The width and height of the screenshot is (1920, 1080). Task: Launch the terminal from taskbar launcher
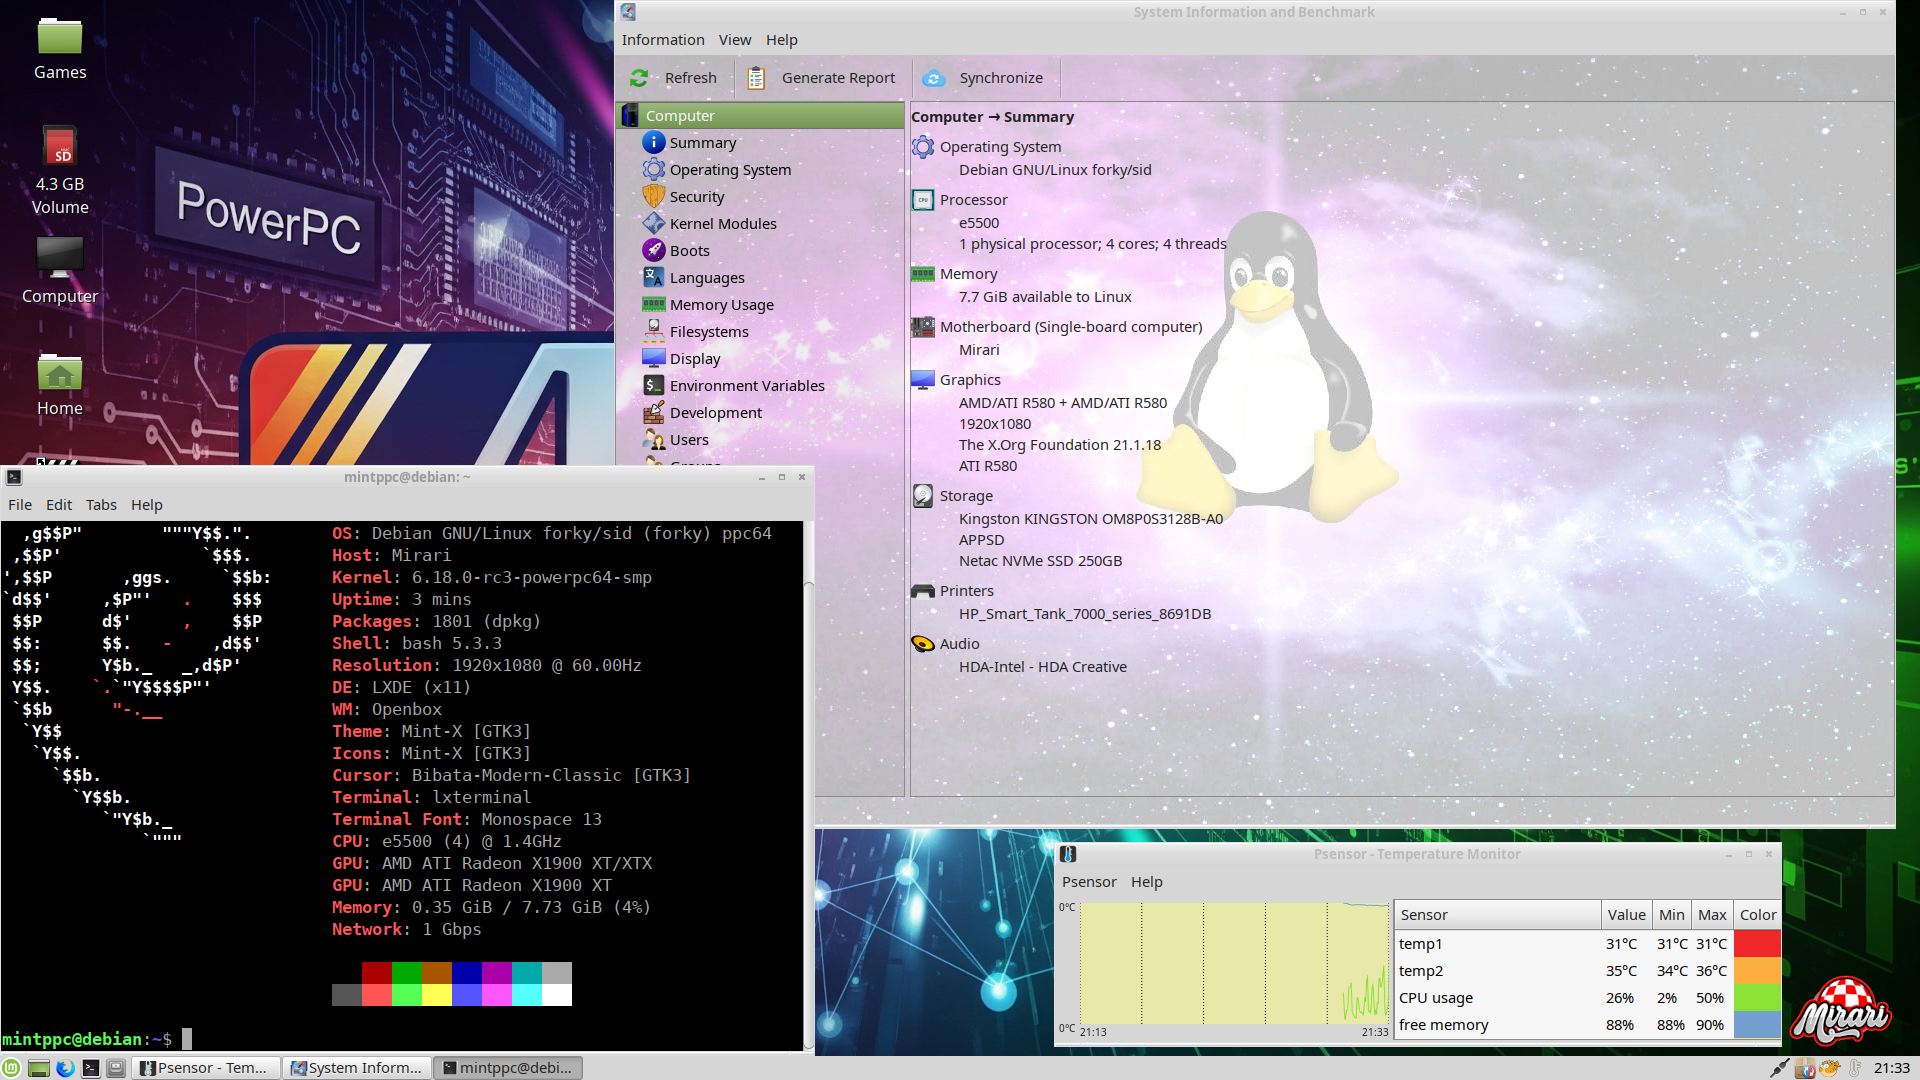pyautogui.click(x=91, y=1068)
